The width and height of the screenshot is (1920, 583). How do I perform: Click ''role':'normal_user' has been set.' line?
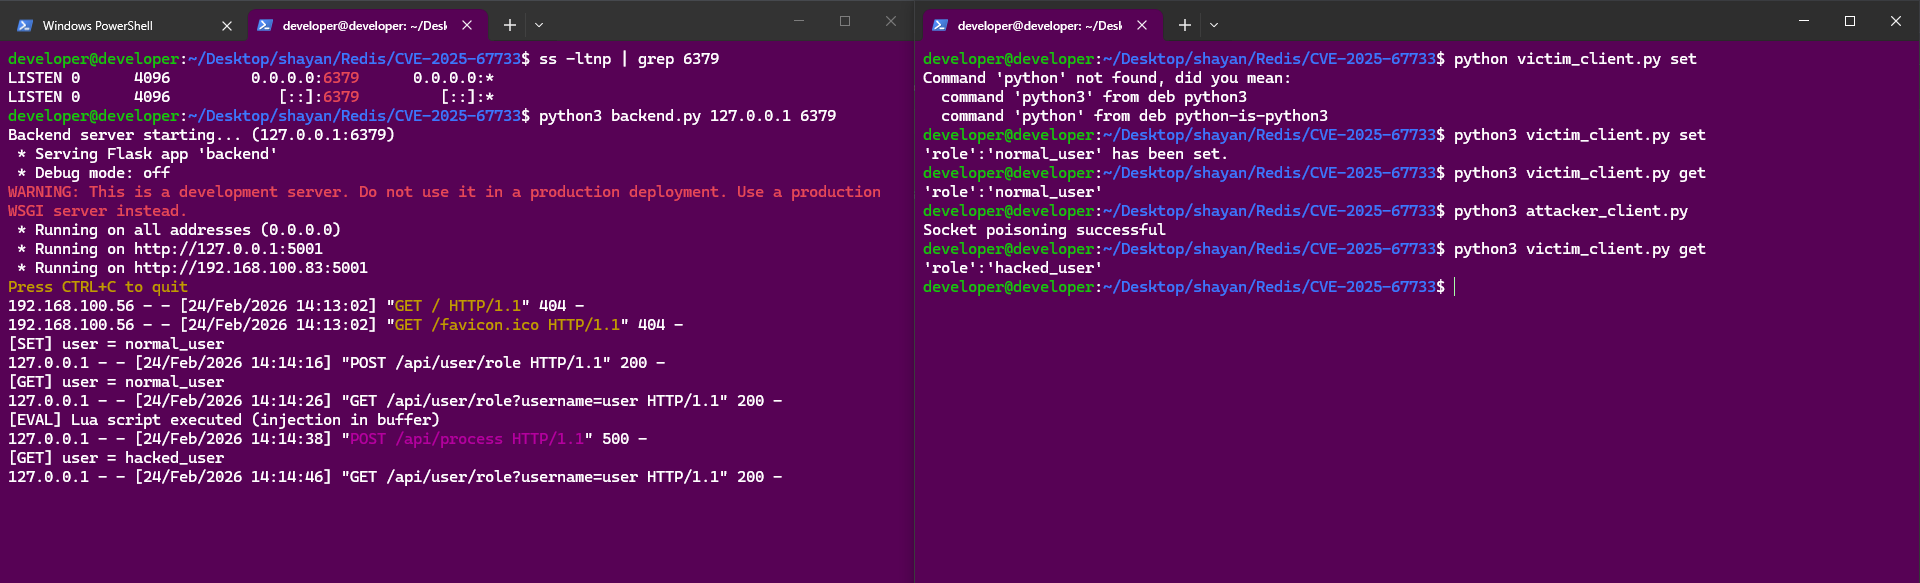tap(1075, 154)
